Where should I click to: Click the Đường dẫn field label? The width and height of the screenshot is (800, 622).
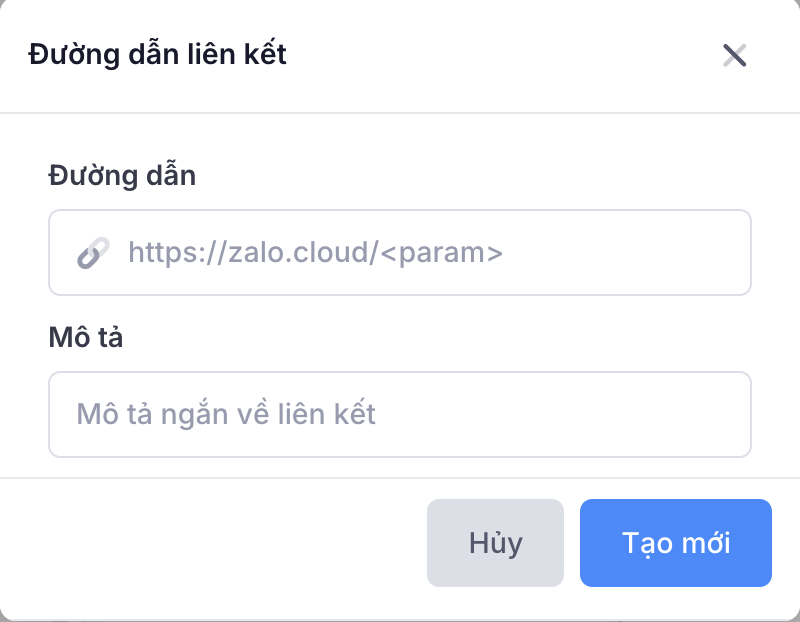tap(122, 176)
